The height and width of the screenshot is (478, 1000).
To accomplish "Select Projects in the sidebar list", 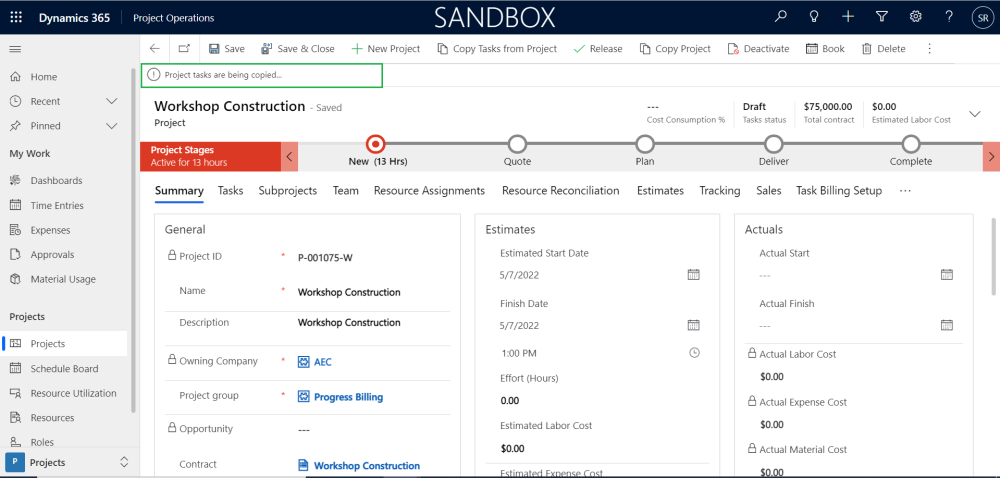I will [64, 344].
